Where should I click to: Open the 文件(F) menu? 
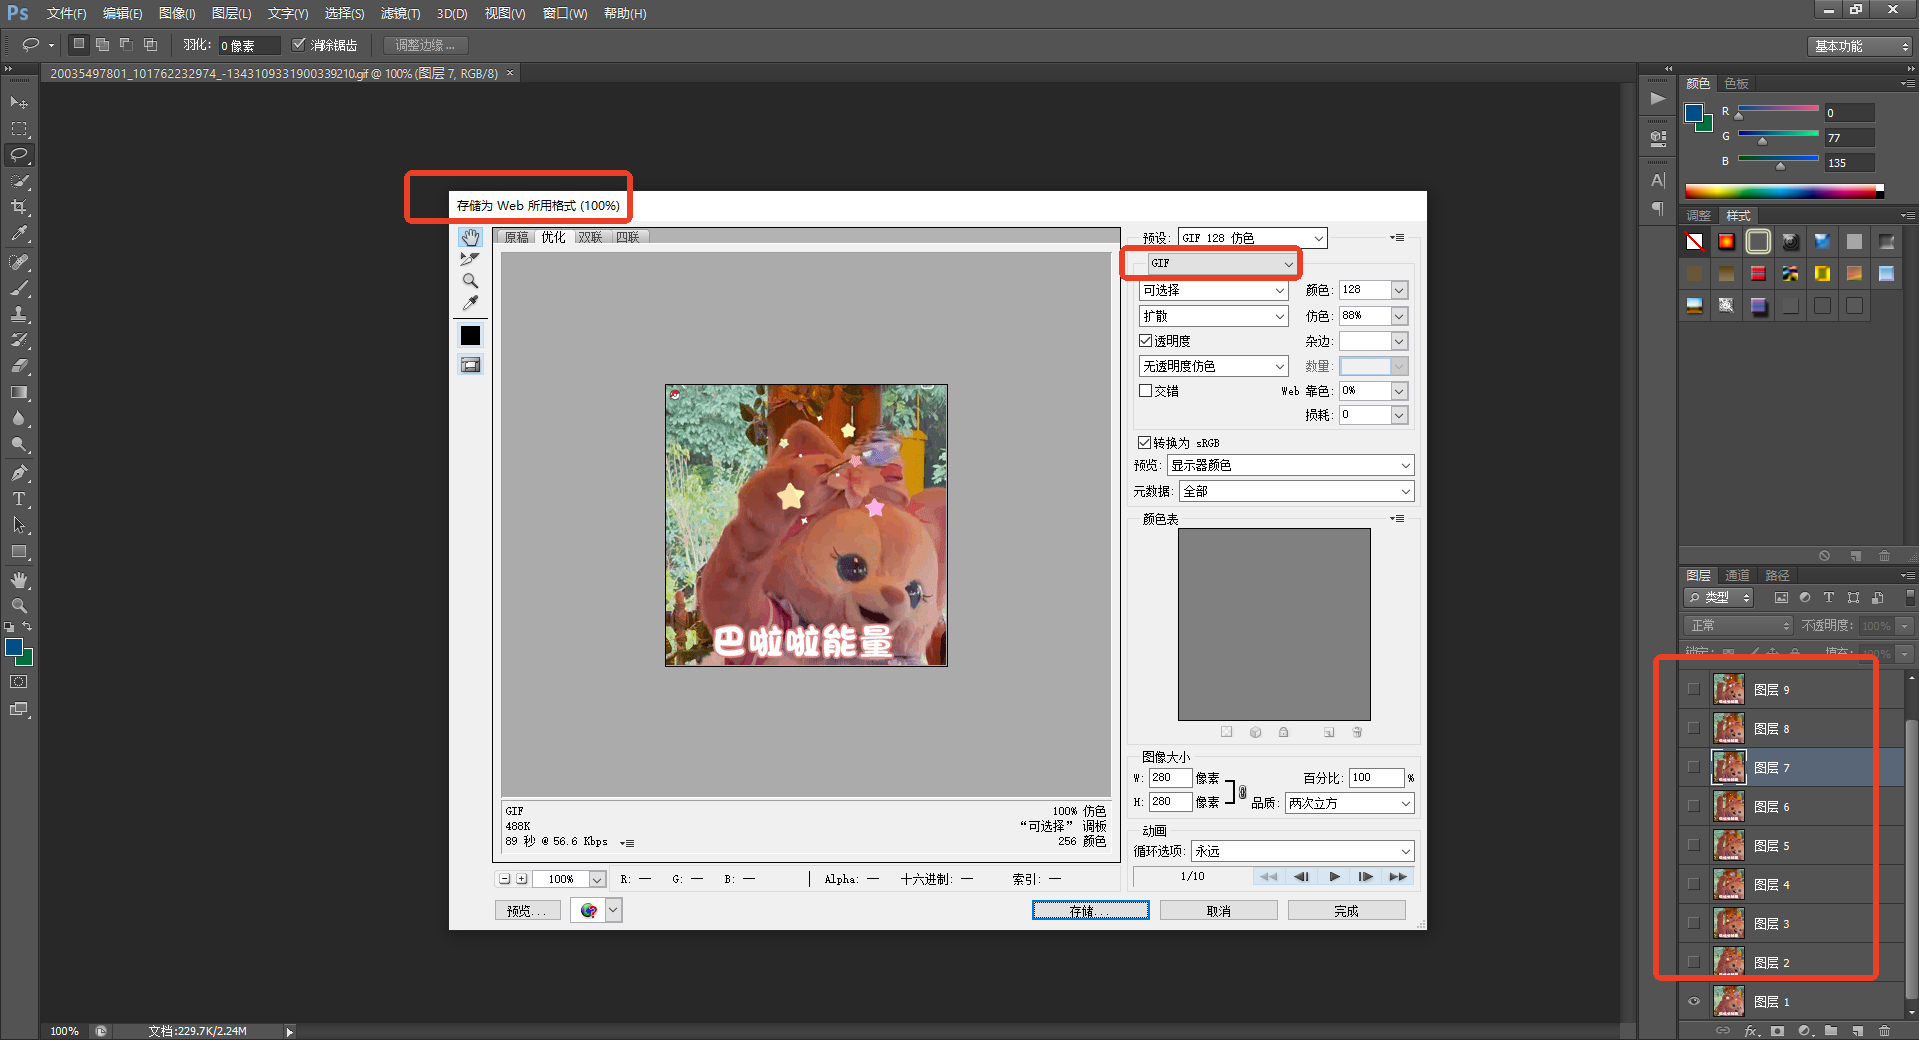pyautogui.click(x=66, y=14)
